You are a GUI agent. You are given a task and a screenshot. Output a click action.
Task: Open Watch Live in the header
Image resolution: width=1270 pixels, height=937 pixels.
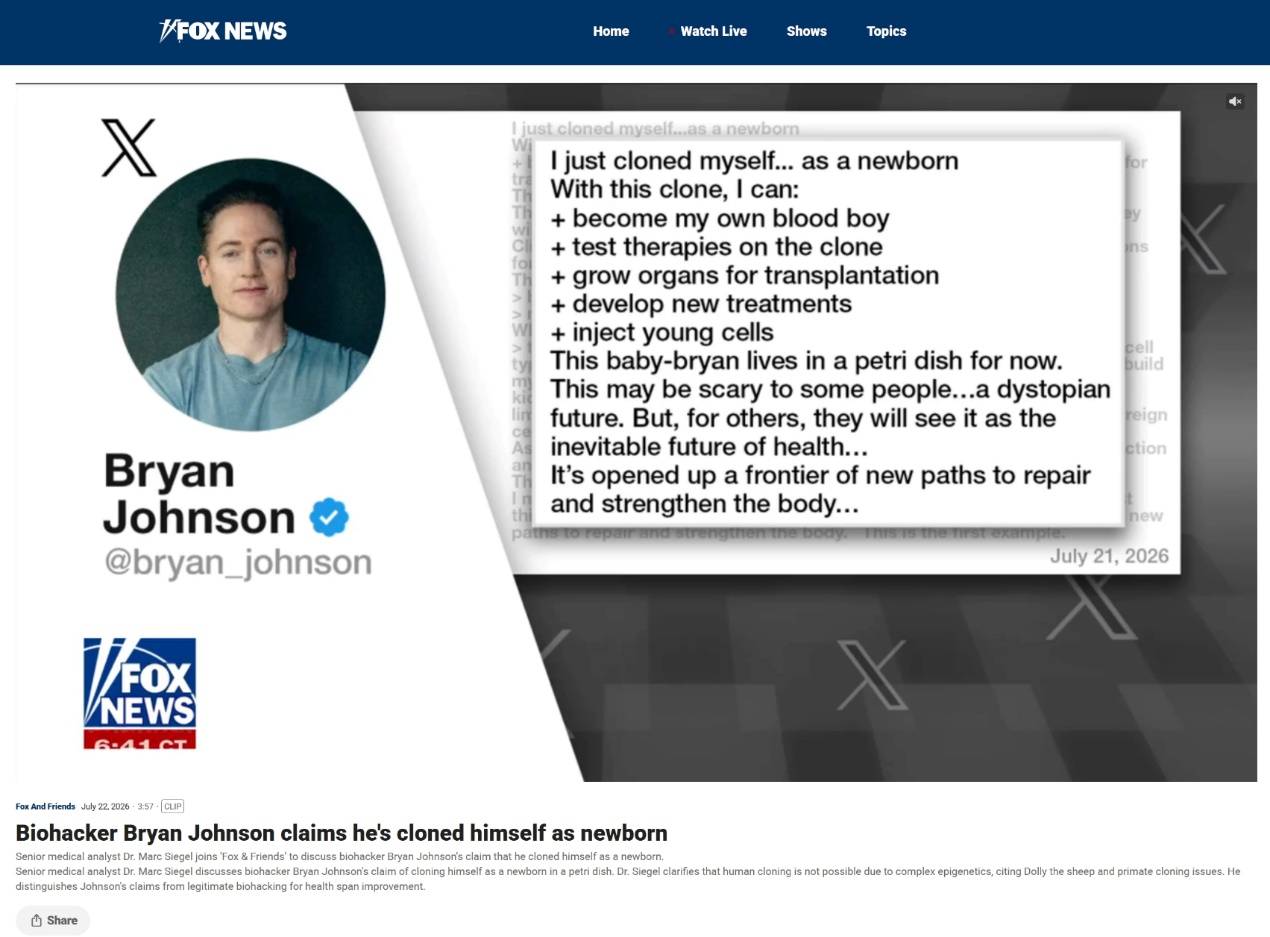pos(713,31)
